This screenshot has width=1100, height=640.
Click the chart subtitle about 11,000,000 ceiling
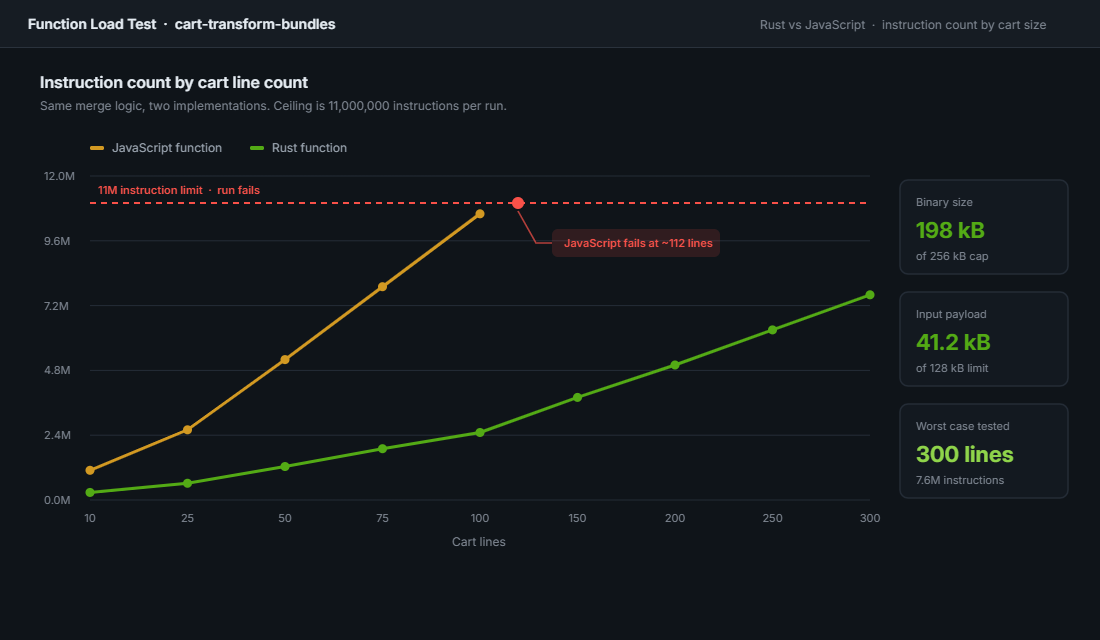coord(273,106)
